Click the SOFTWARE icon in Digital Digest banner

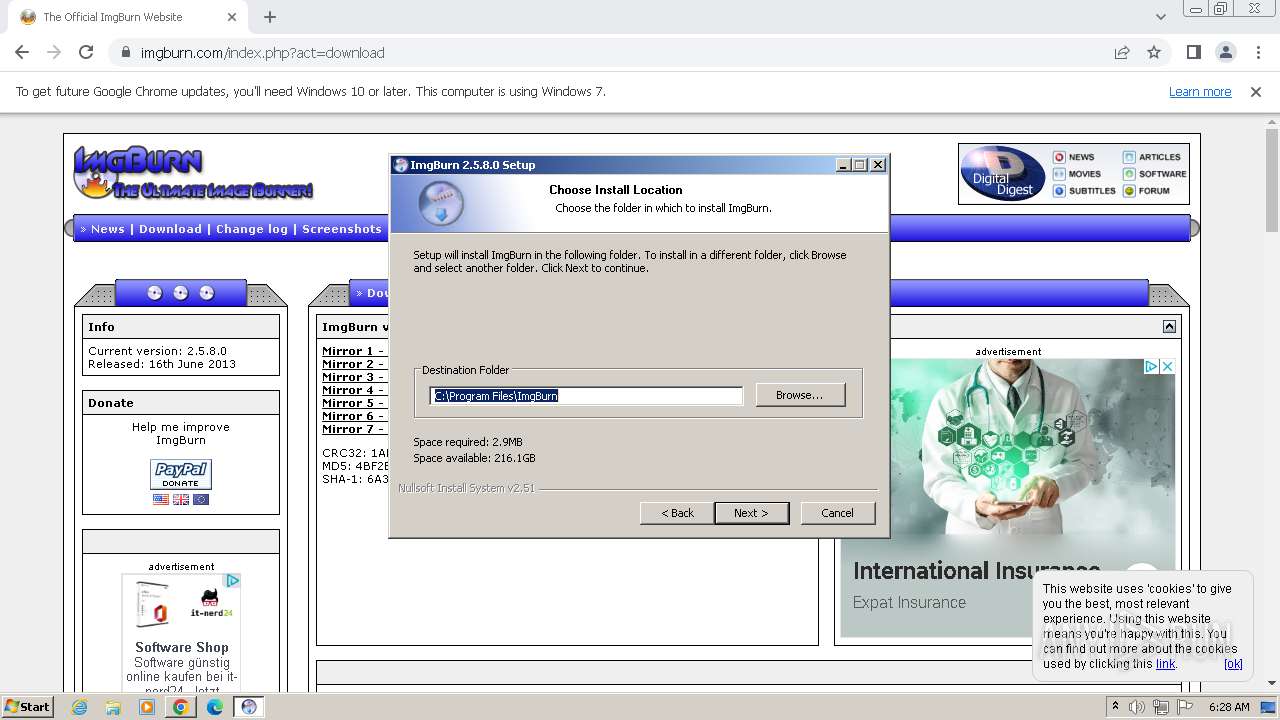point(1129,174)
